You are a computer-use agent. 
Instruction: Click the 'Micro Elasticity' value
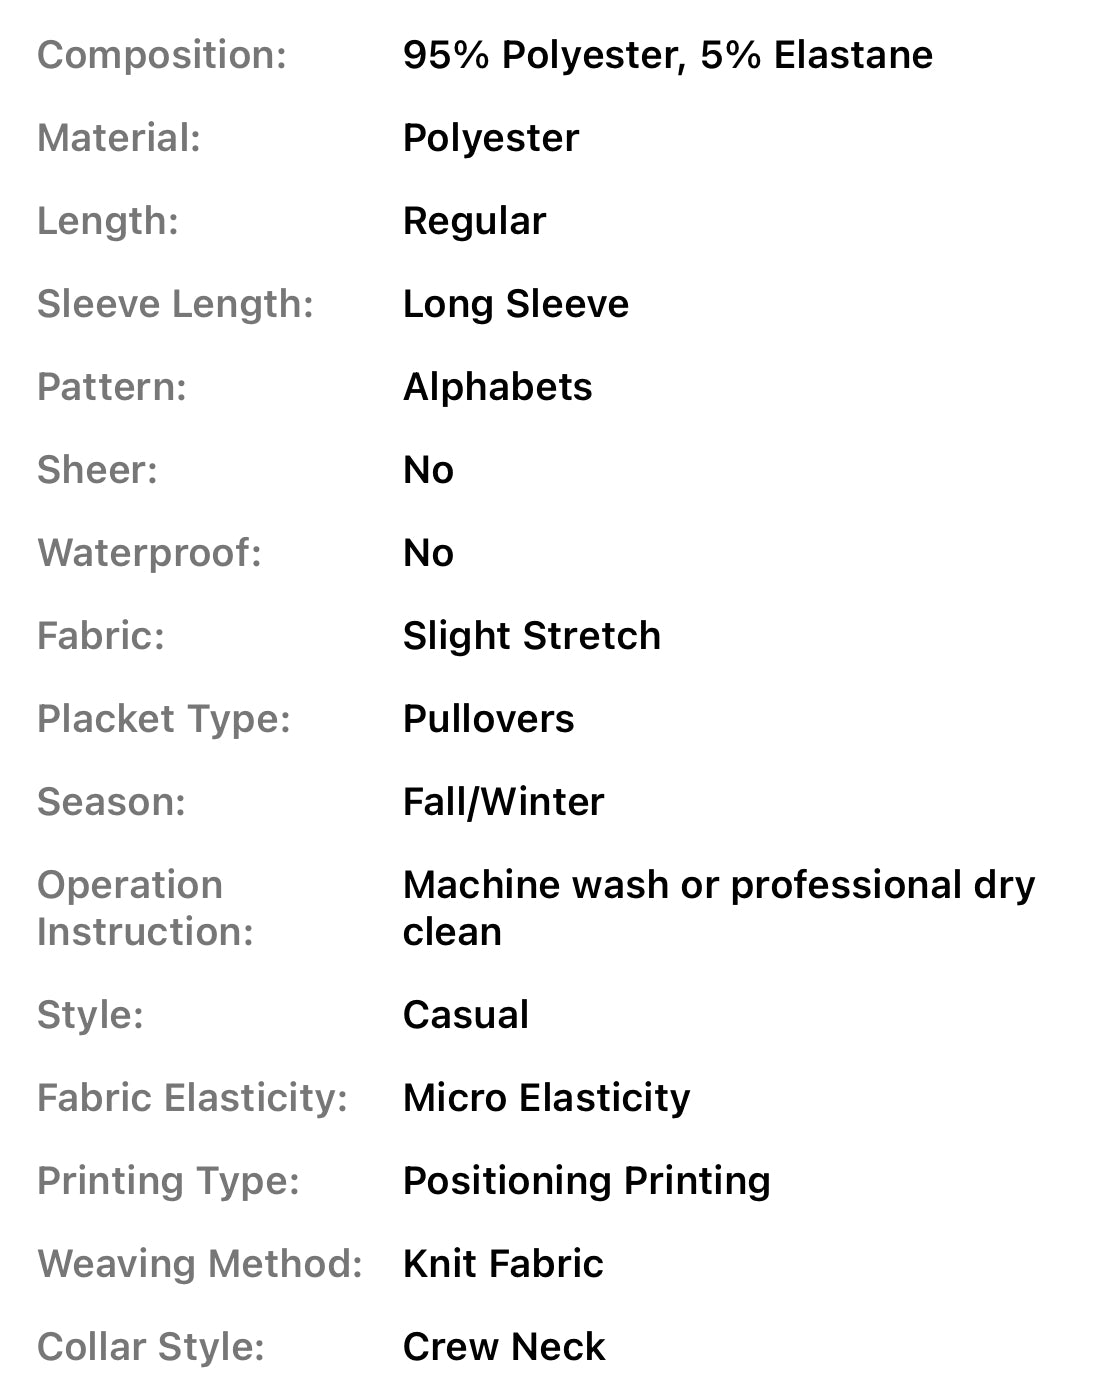pyautogui.click(x=546, y=1098)
